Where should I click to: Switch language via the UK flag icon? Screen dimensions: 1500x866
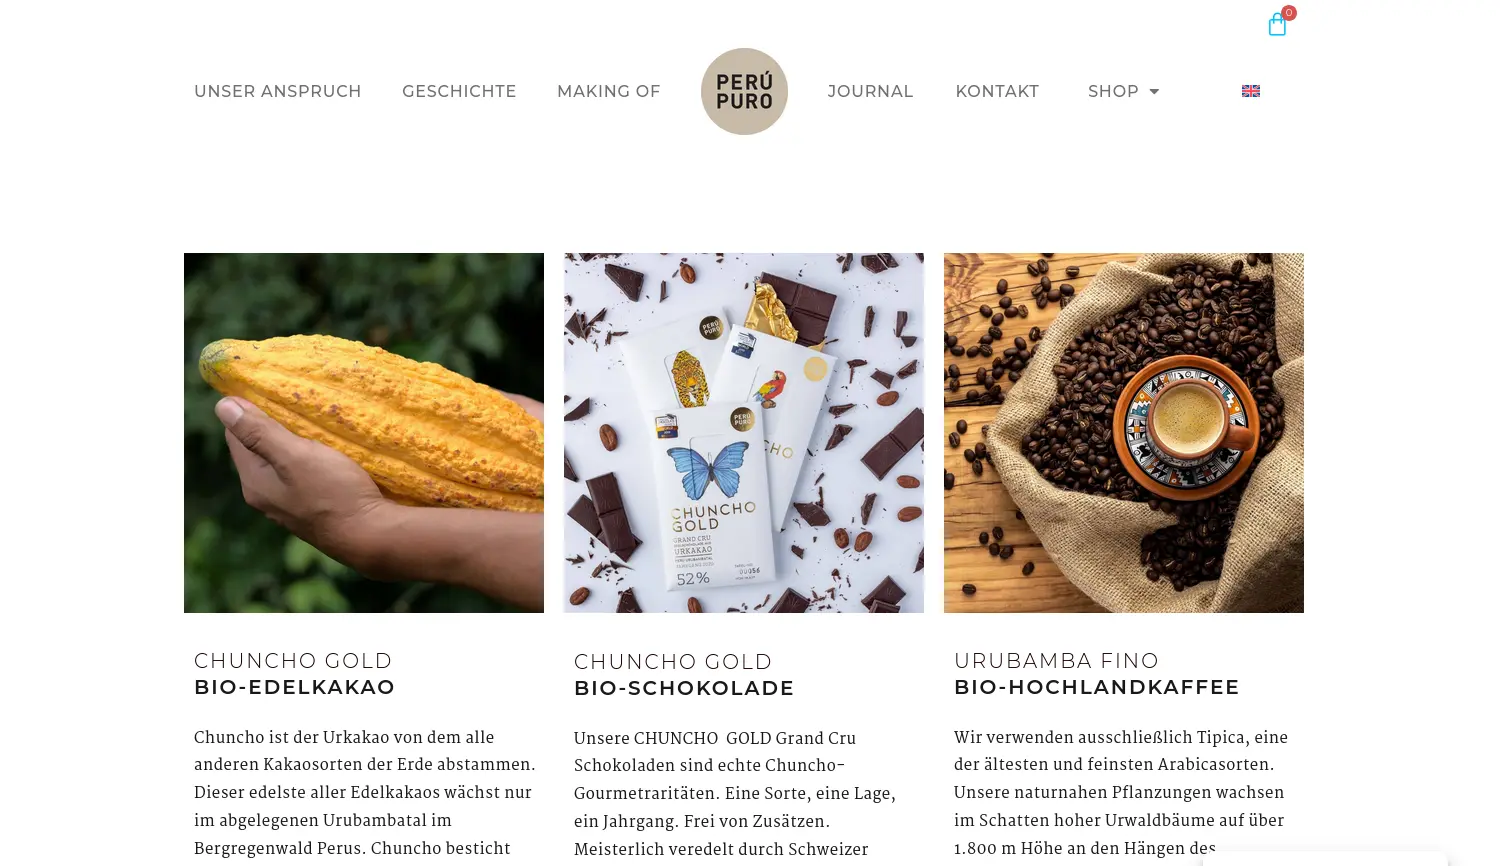[x=1250, y=91]
